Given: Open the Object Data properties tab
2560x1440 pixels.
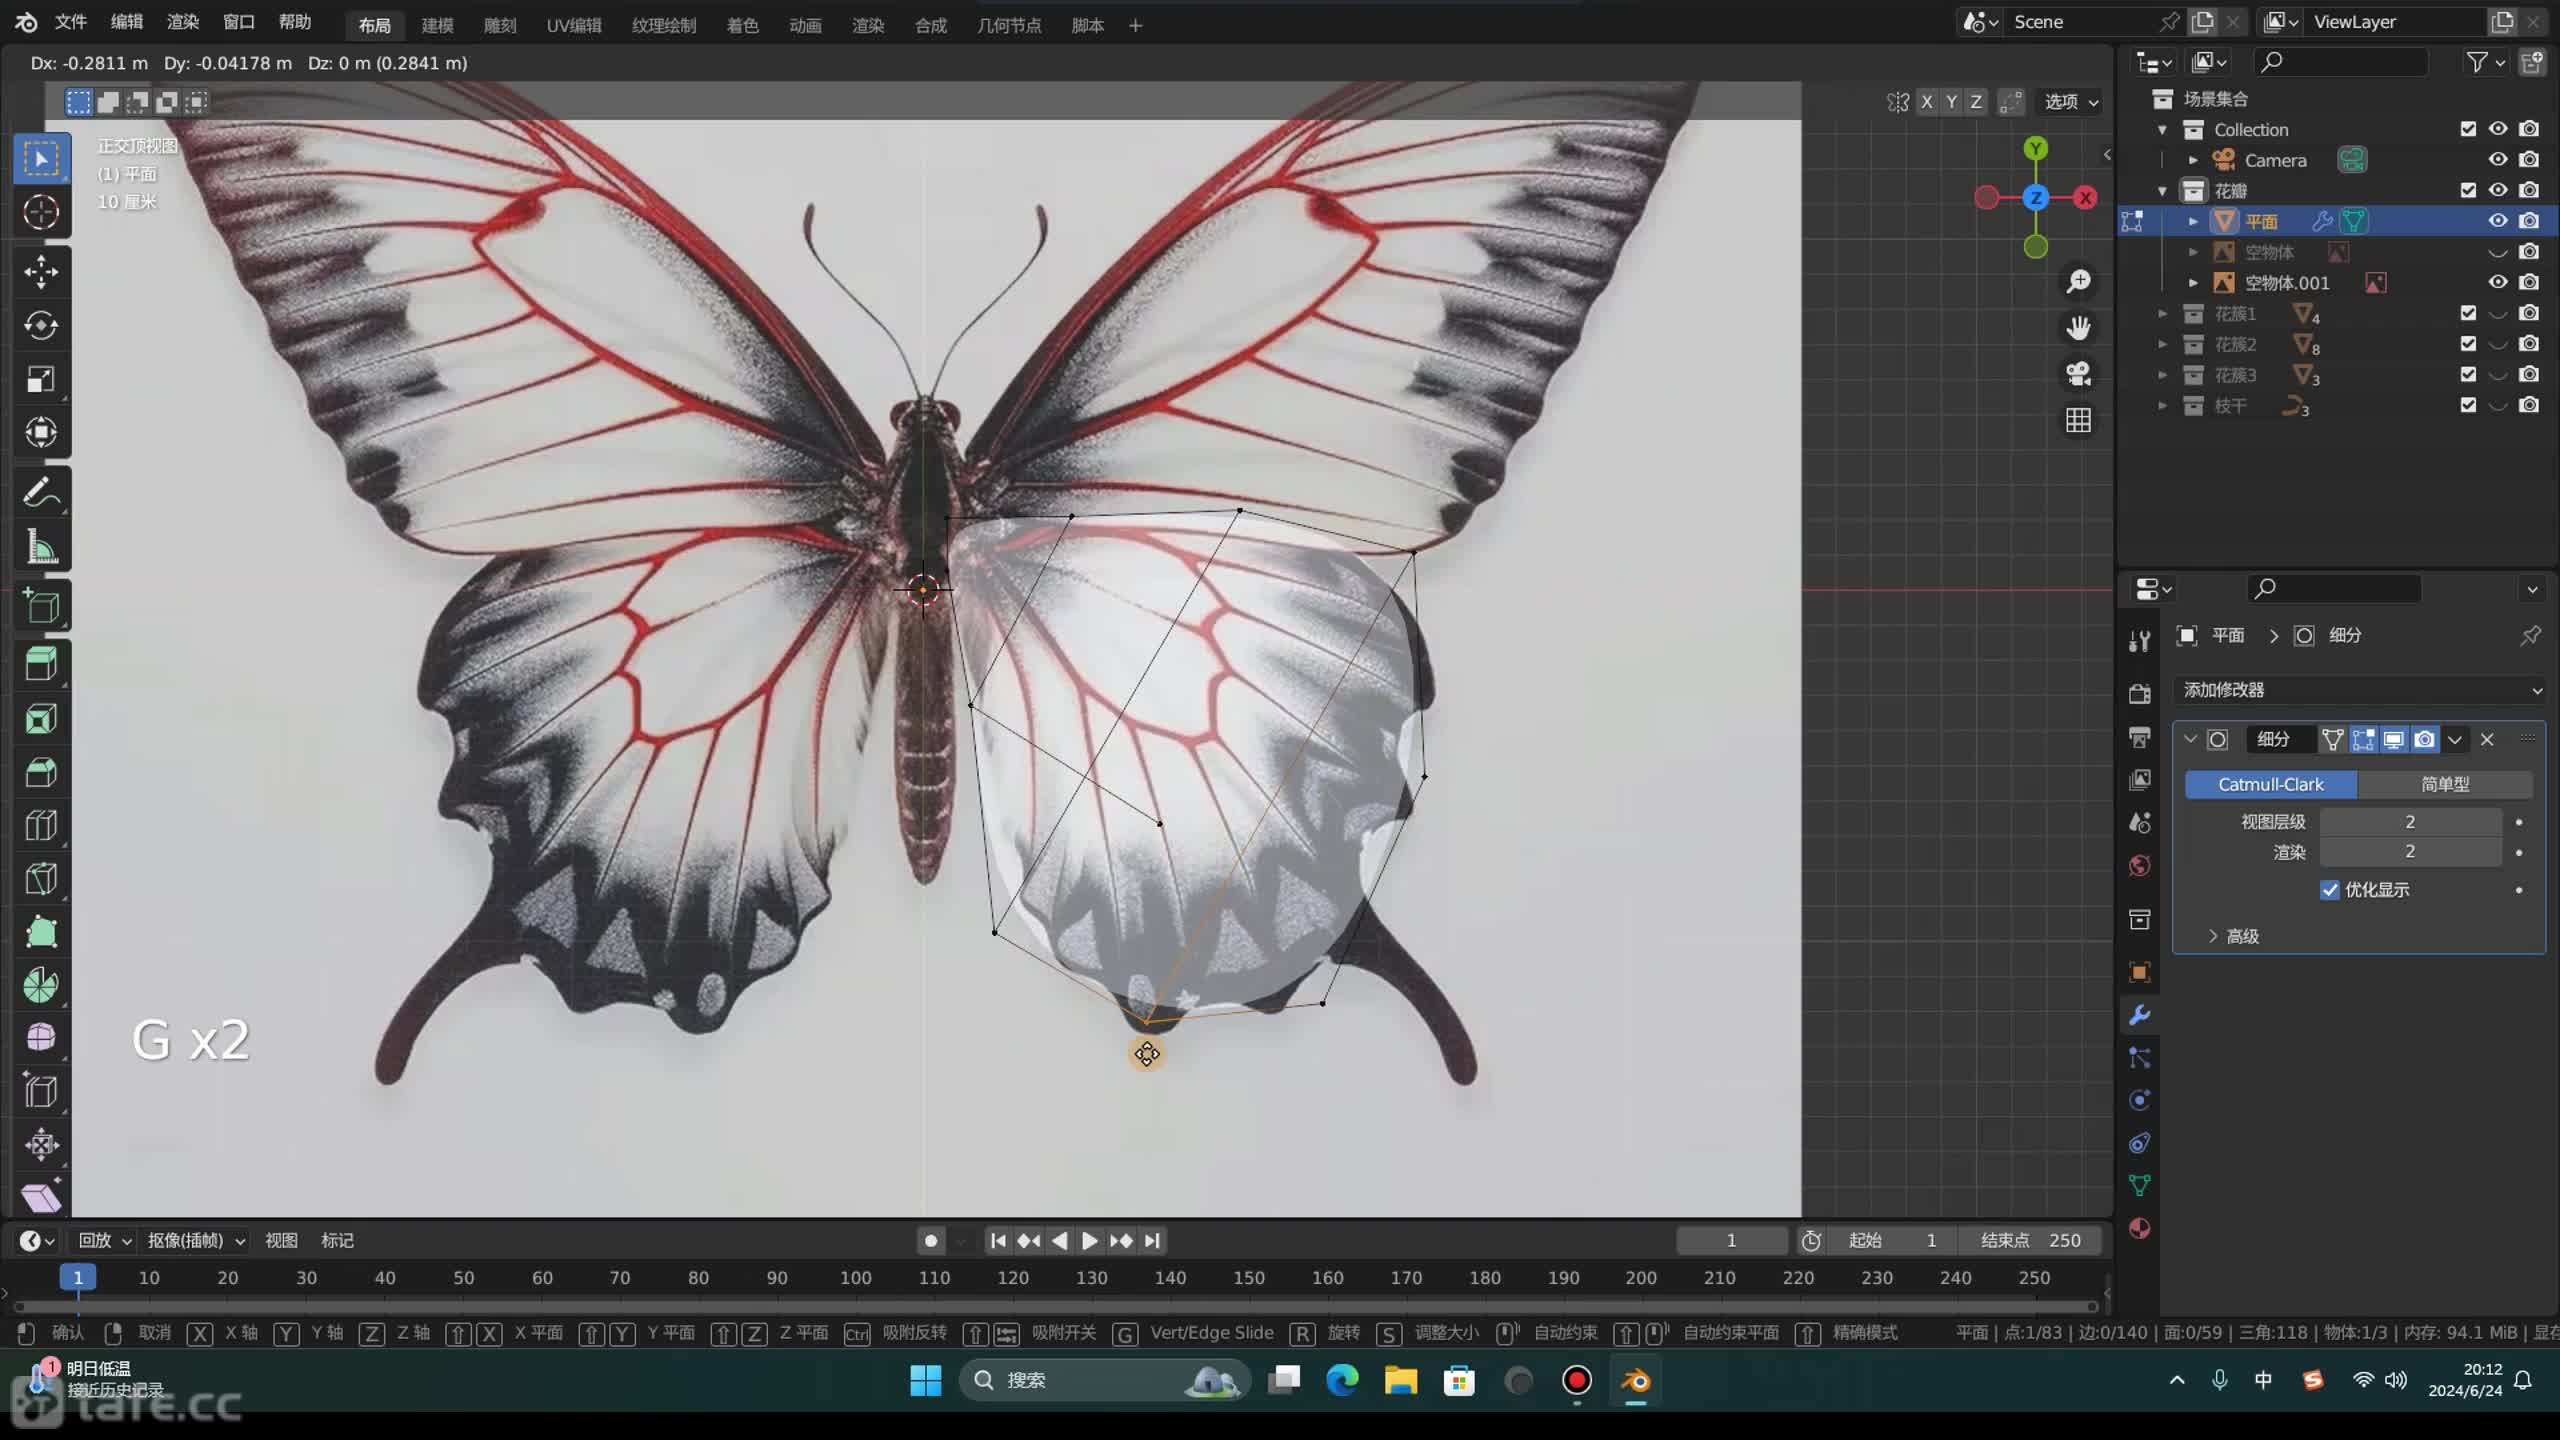Looking at the screenshot, I should click(x=2139, y=1185).
